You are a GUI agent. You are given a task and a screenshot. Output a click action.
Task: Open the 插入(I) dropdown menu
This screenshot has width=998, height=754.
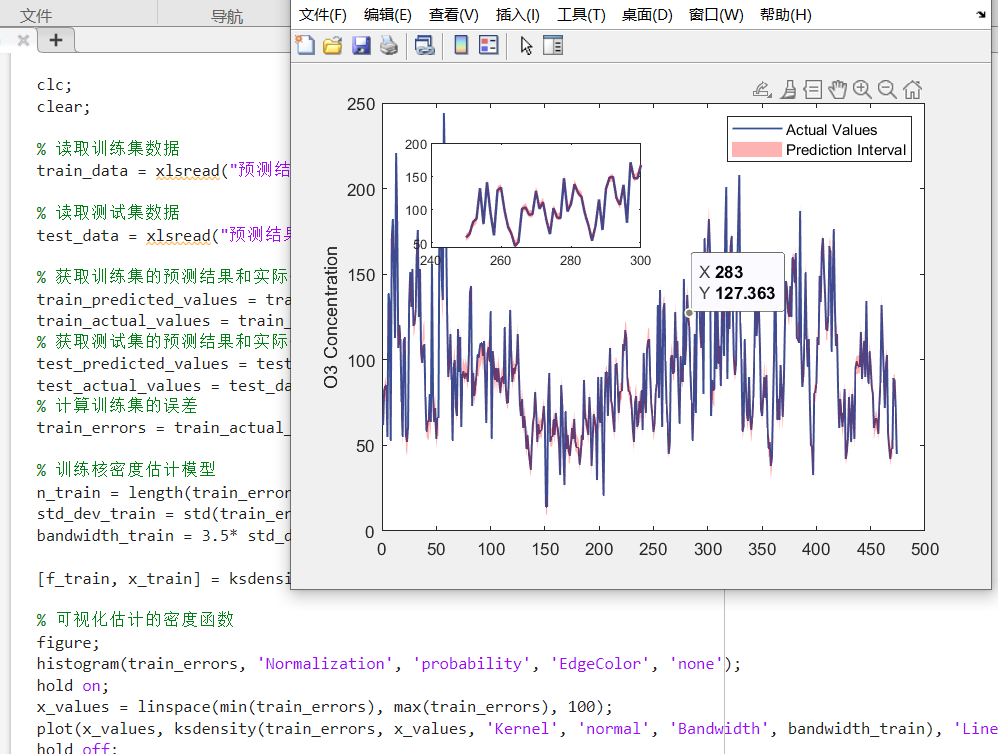517,15
